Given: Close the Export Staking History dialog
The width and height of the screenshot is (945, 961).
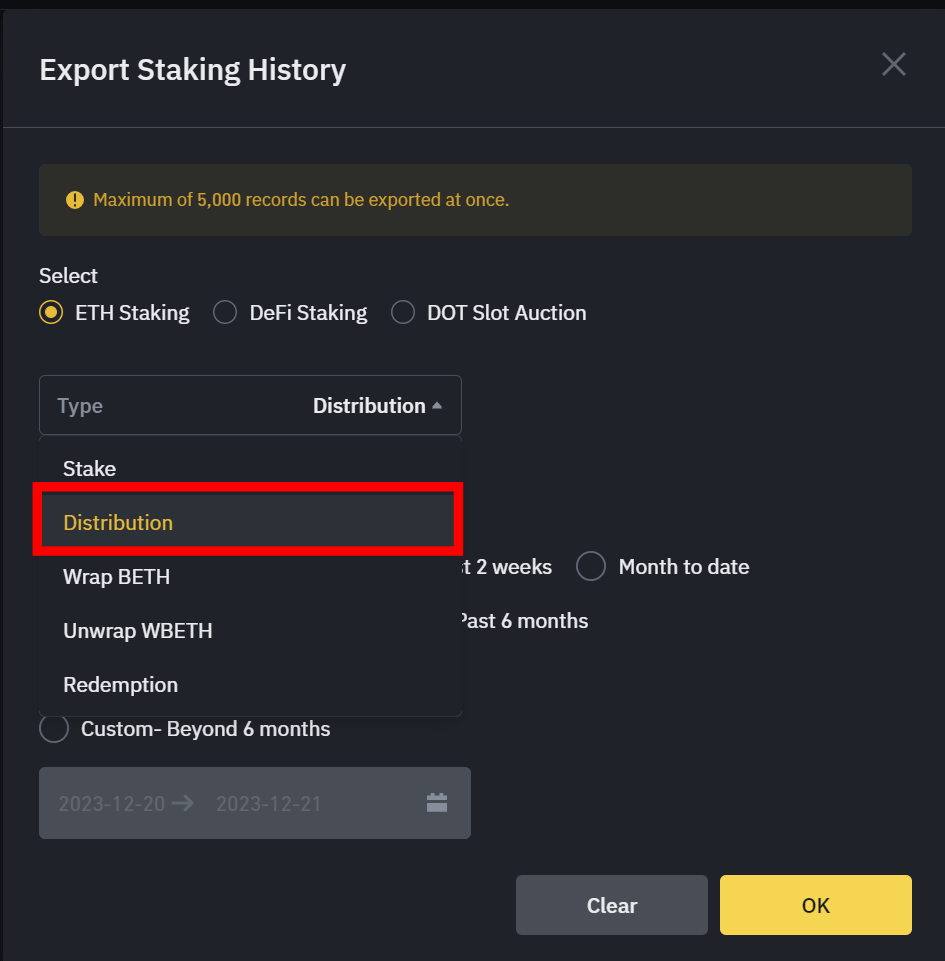Looking at the screenshot, I should [893, 65].
